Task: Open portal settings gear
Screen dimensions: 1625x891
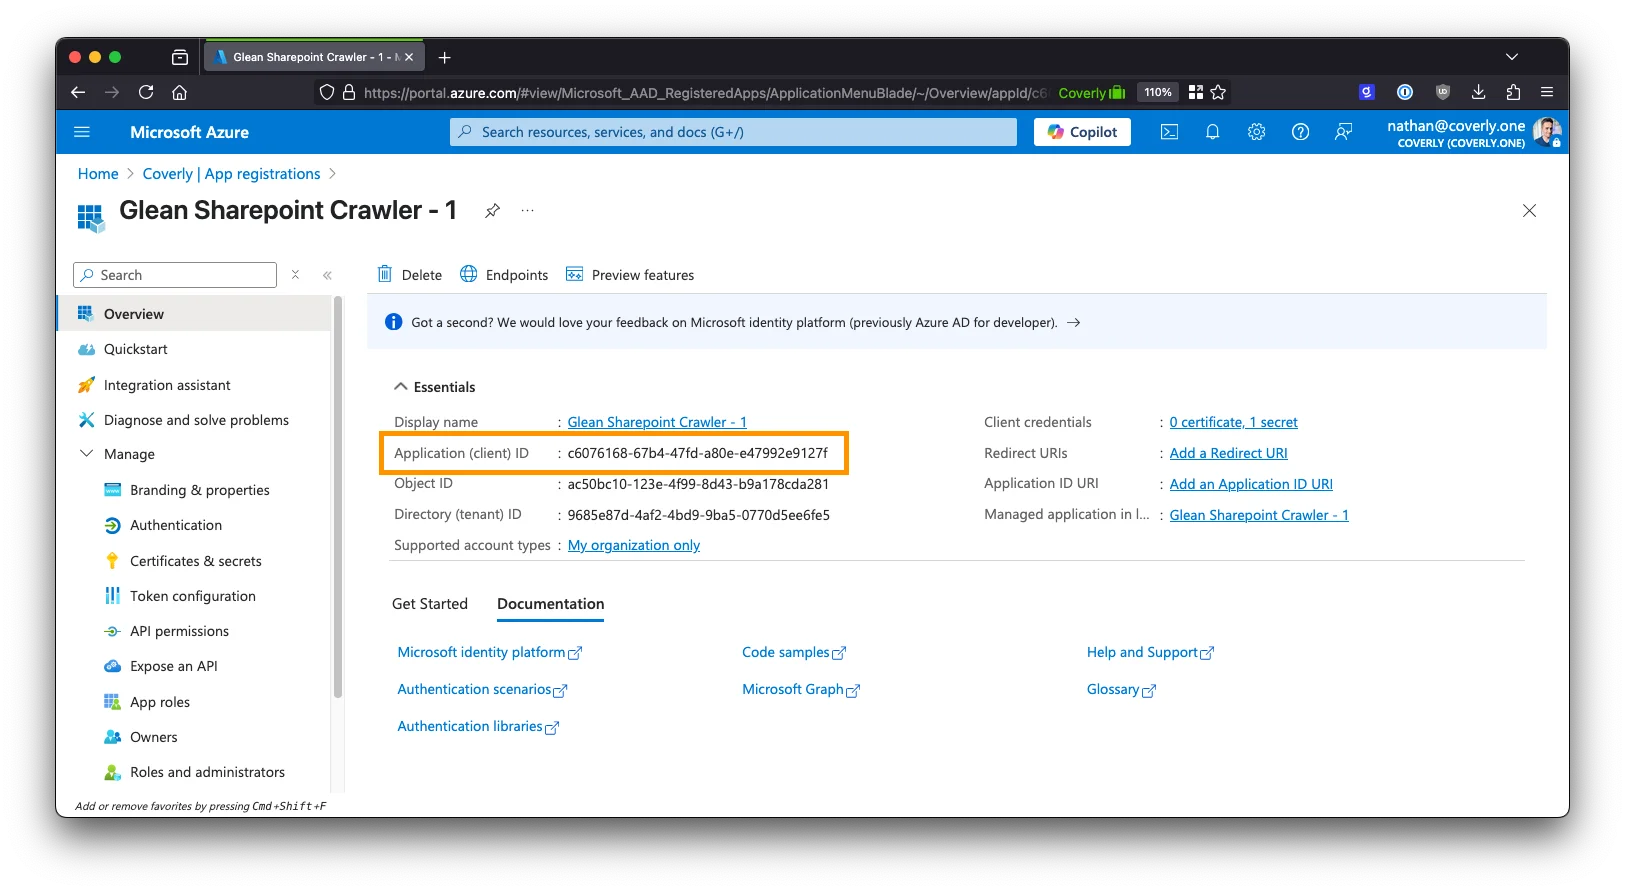Action: (x=1256, y=132)
